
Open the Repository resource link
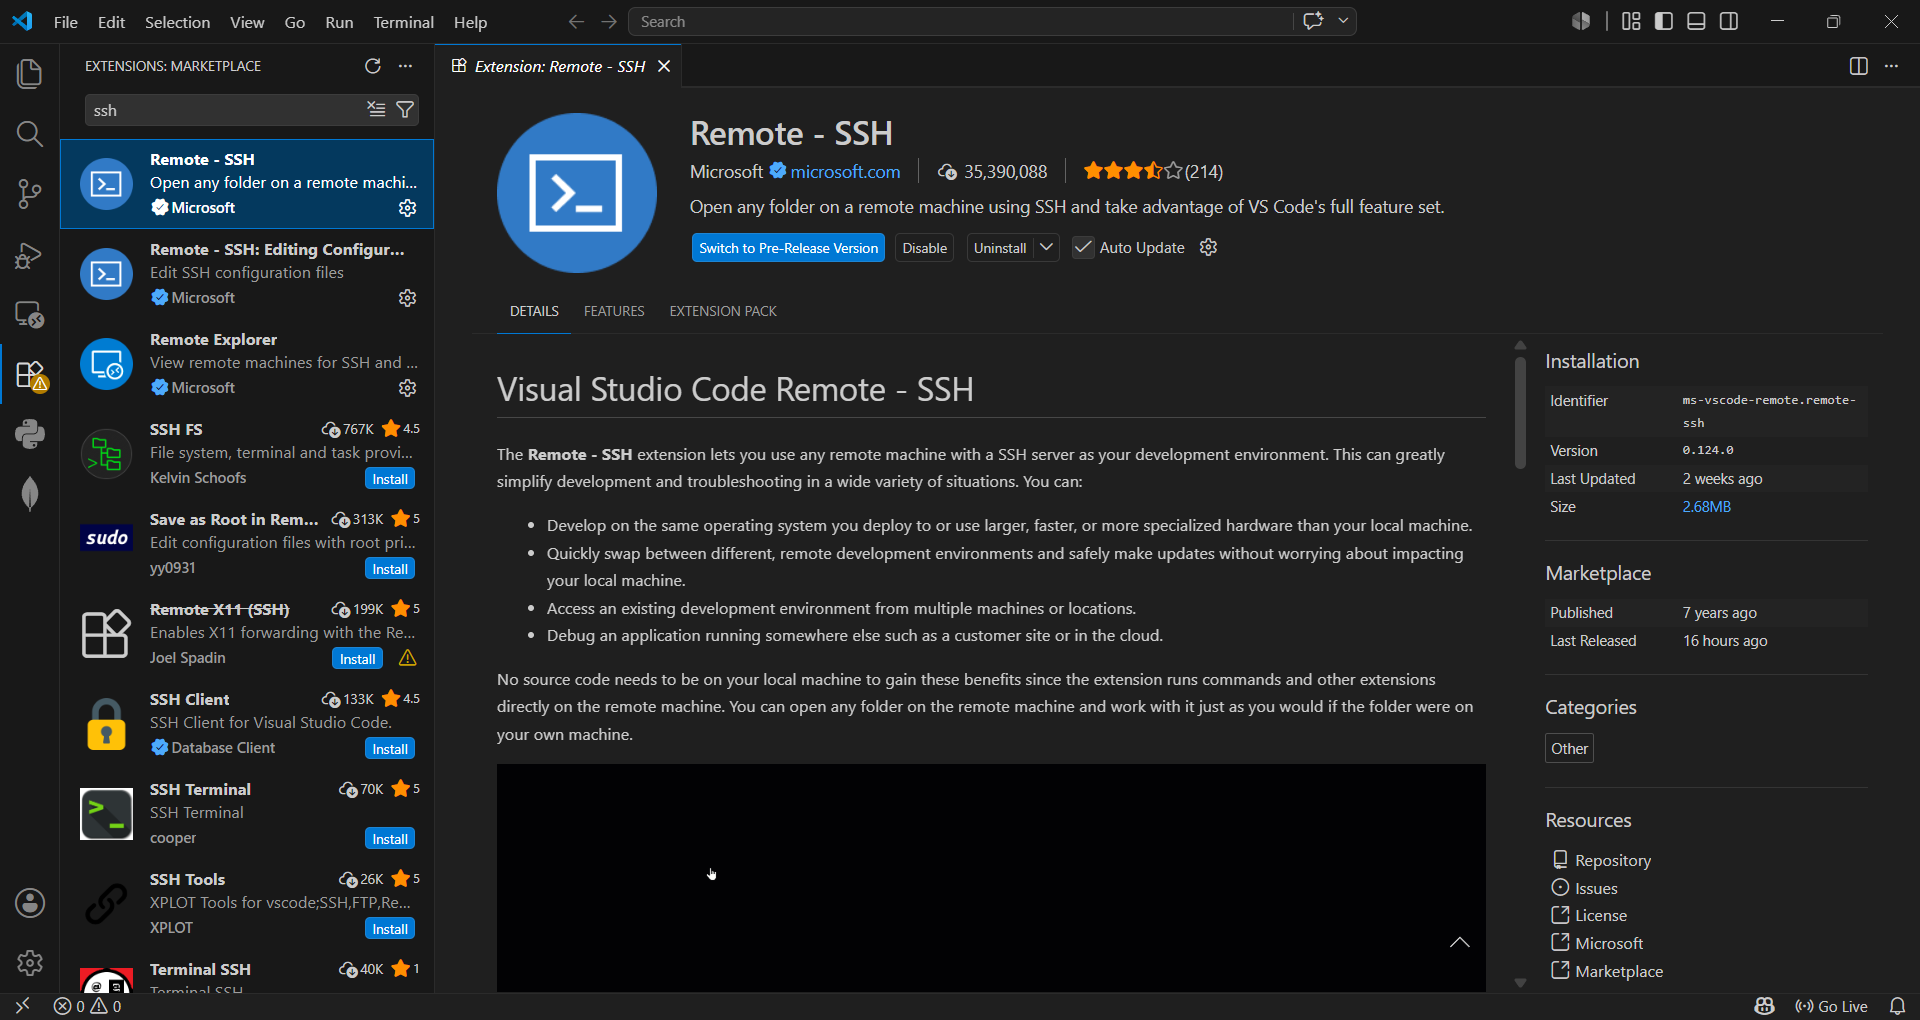click(1612, 860)
